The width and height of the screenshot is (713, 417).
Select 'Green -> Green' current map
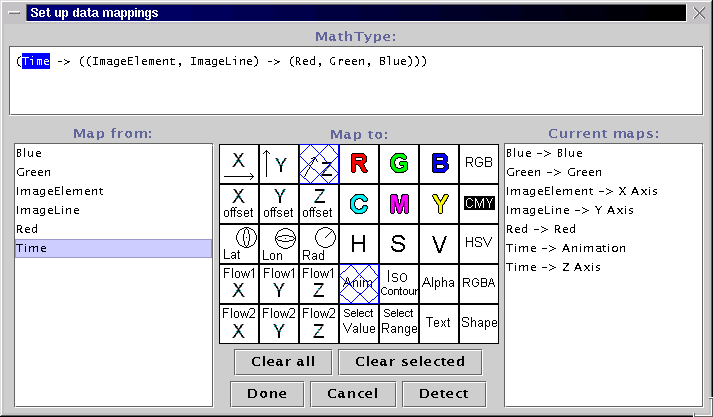603,172
